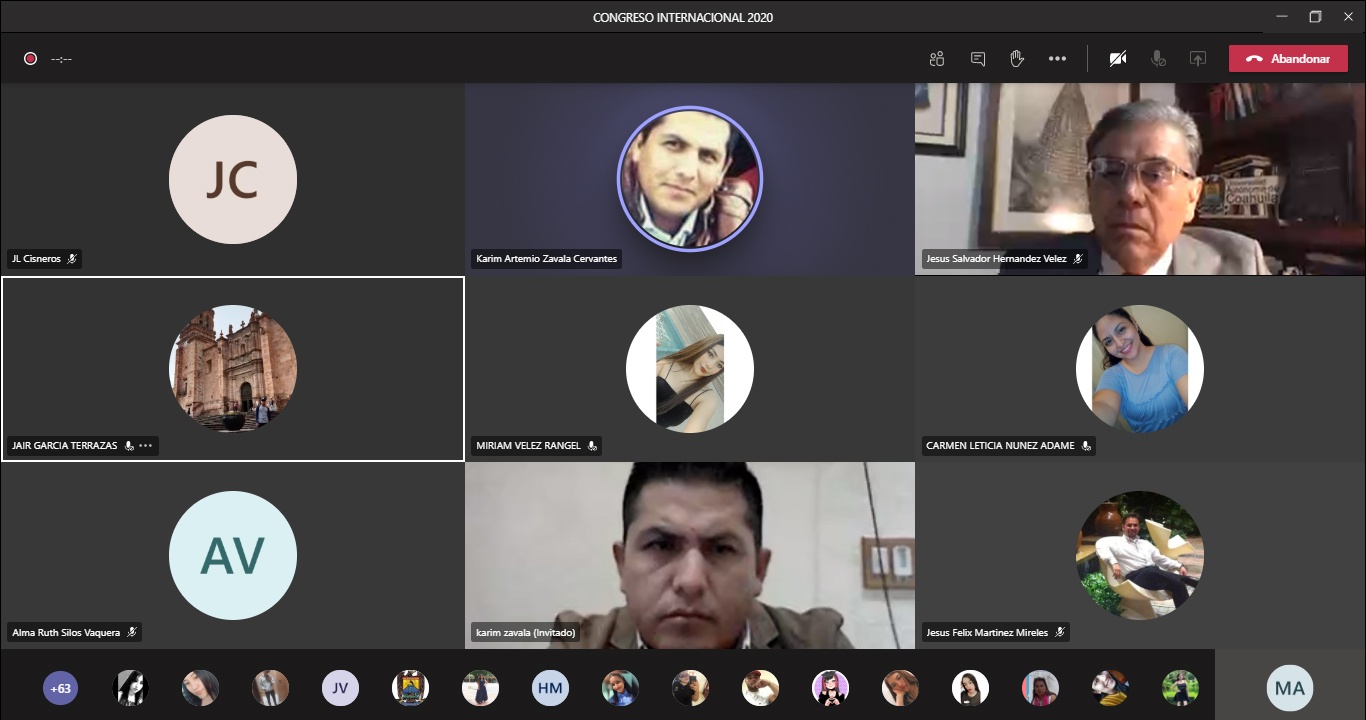Open options menu next to JAIR GARCIA TERRAZAS
This screenshot has height=720, width=1366.
[x=146, y=446]
